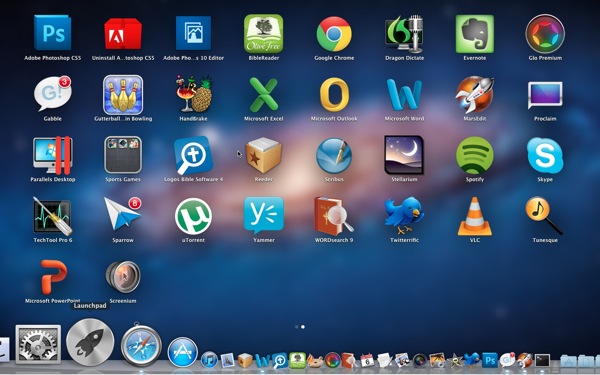Open Yammer
The image size is (600, 375).
[264, 215]
